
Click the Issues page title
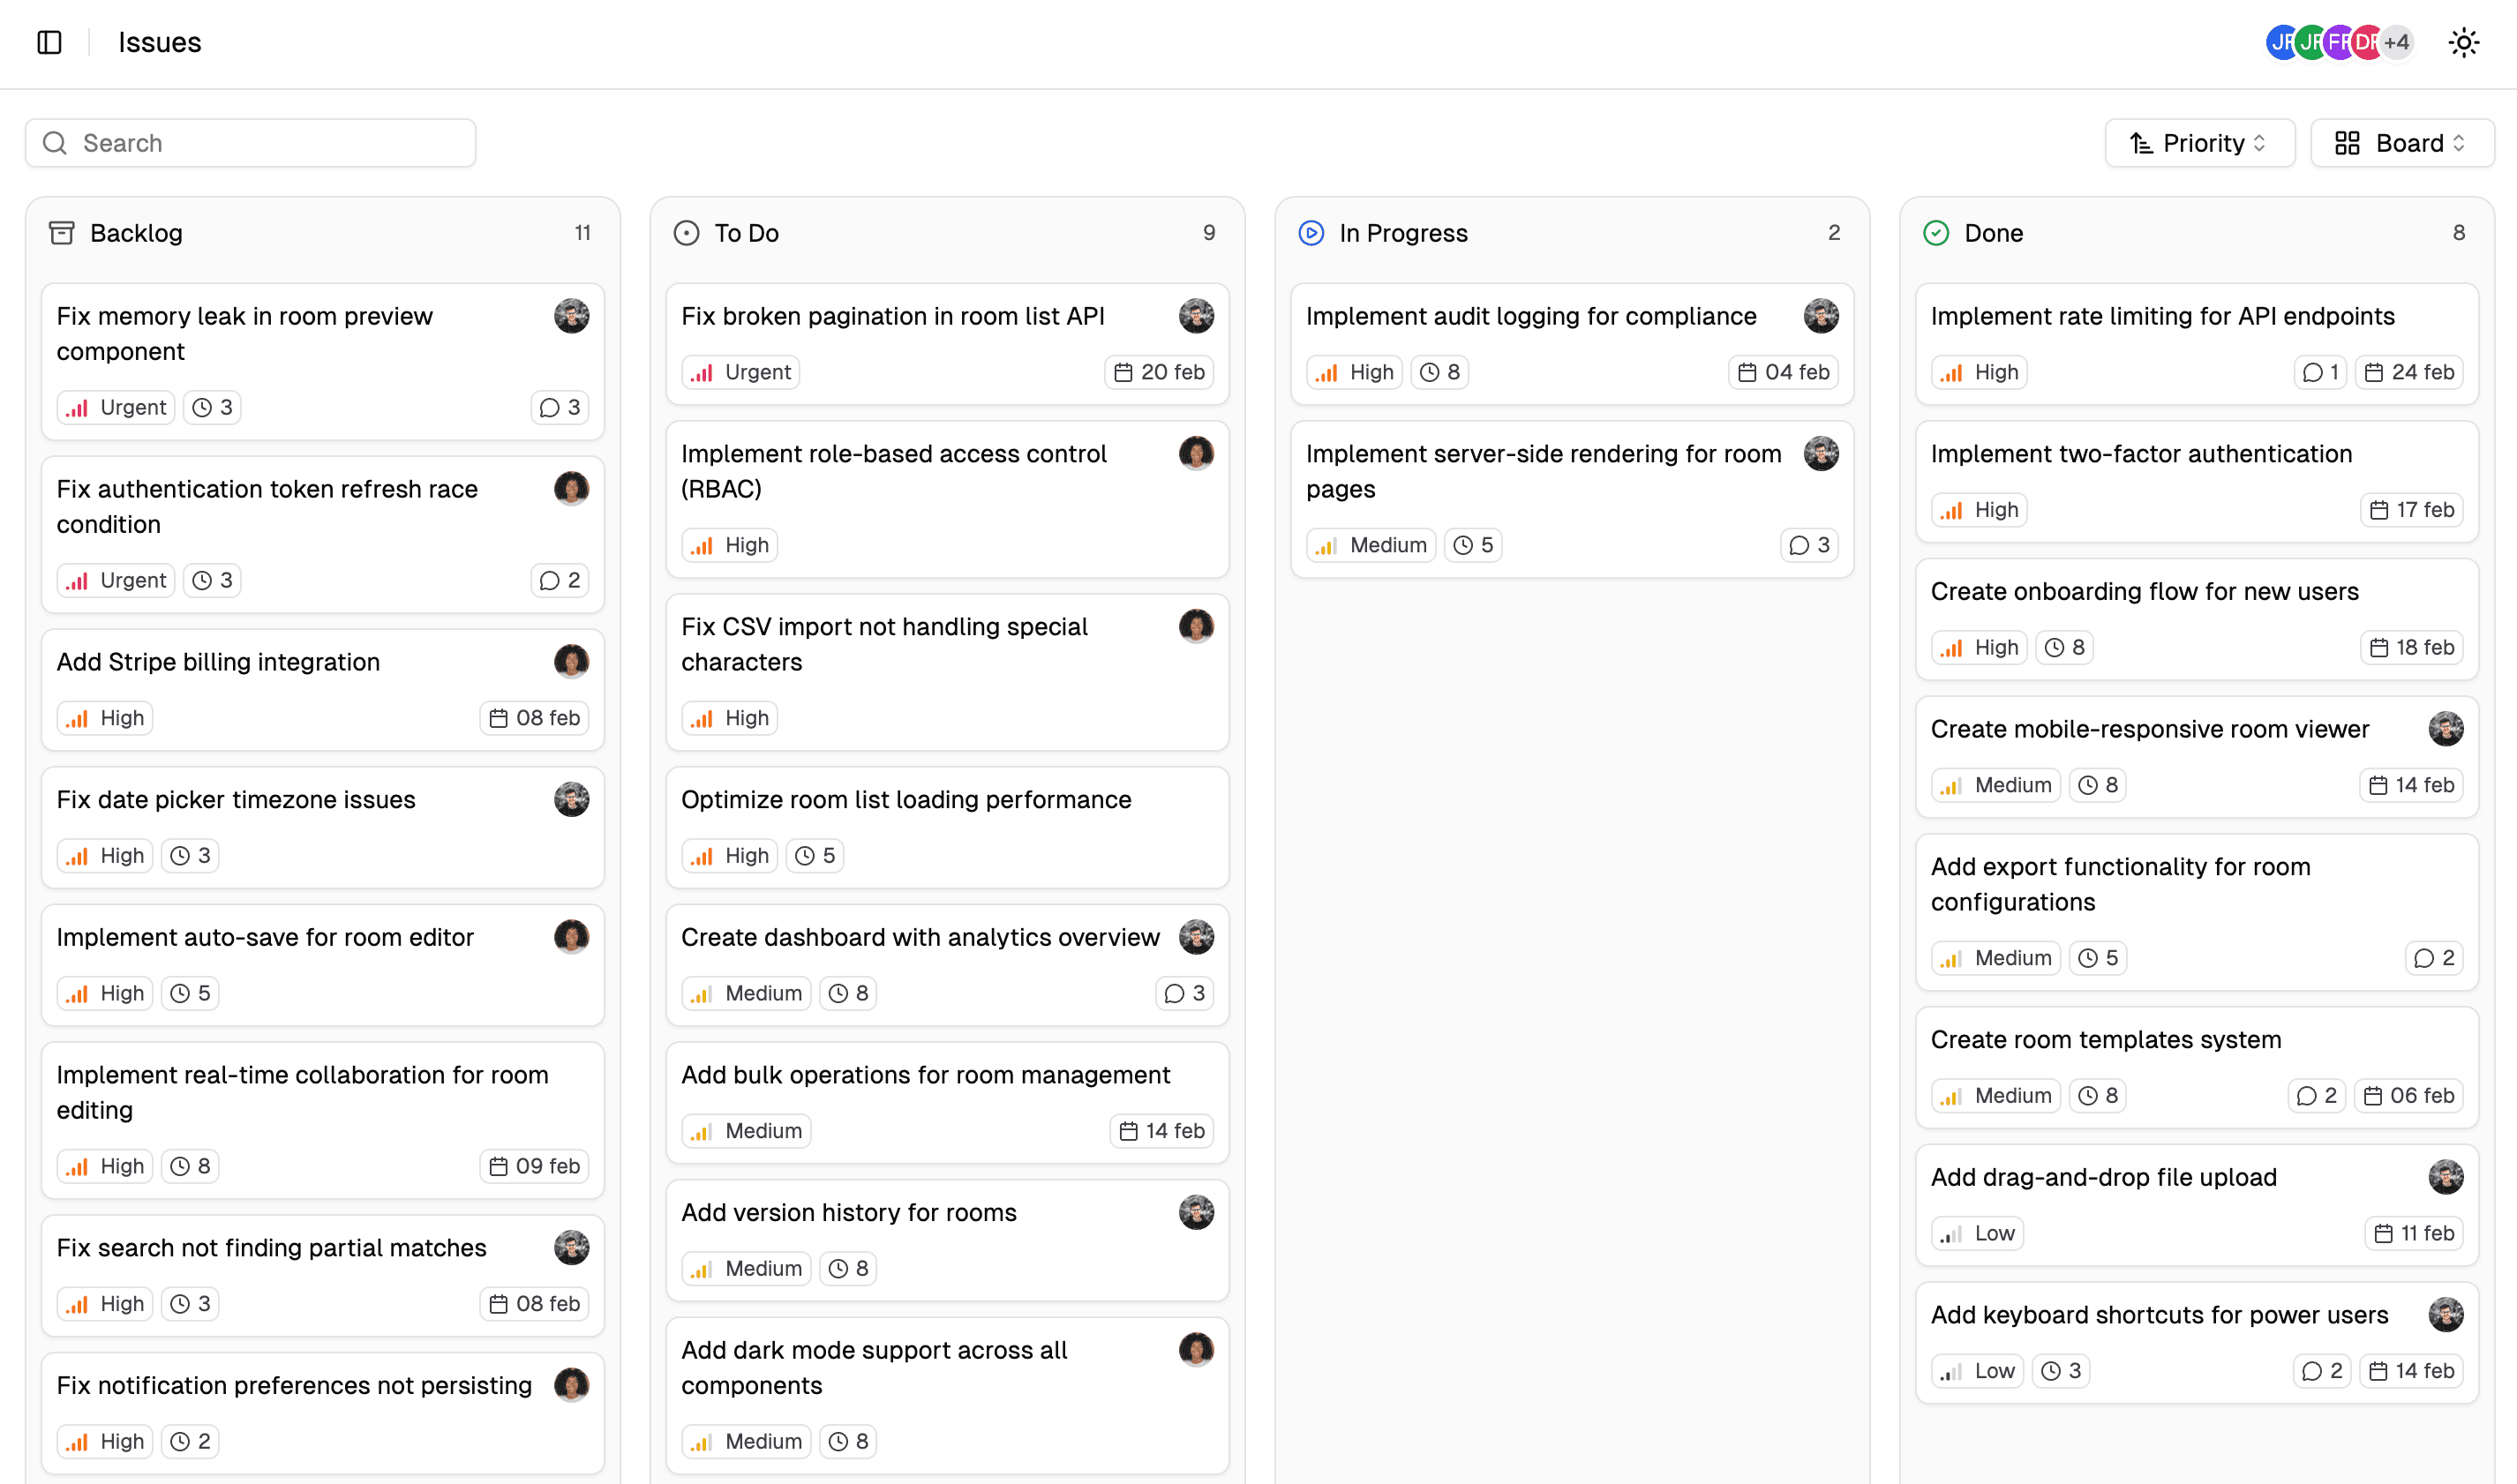(x=158, y=42)
